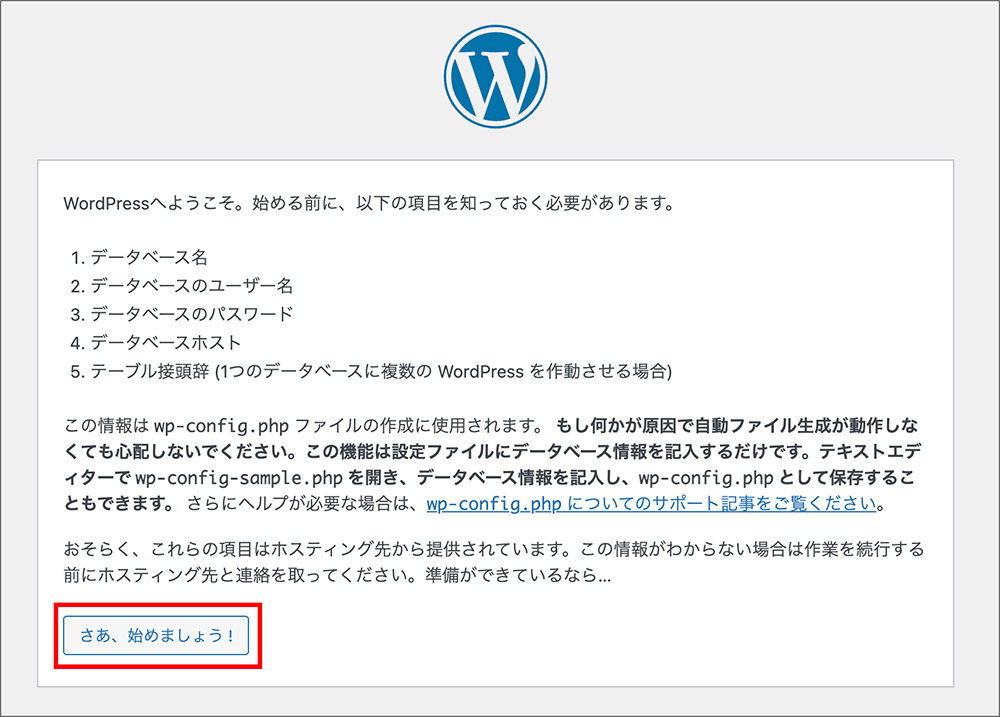Click the さあ、始めましょう！ button
The height and width of the screenshot is (717, 1000).
tap(156, 635)
